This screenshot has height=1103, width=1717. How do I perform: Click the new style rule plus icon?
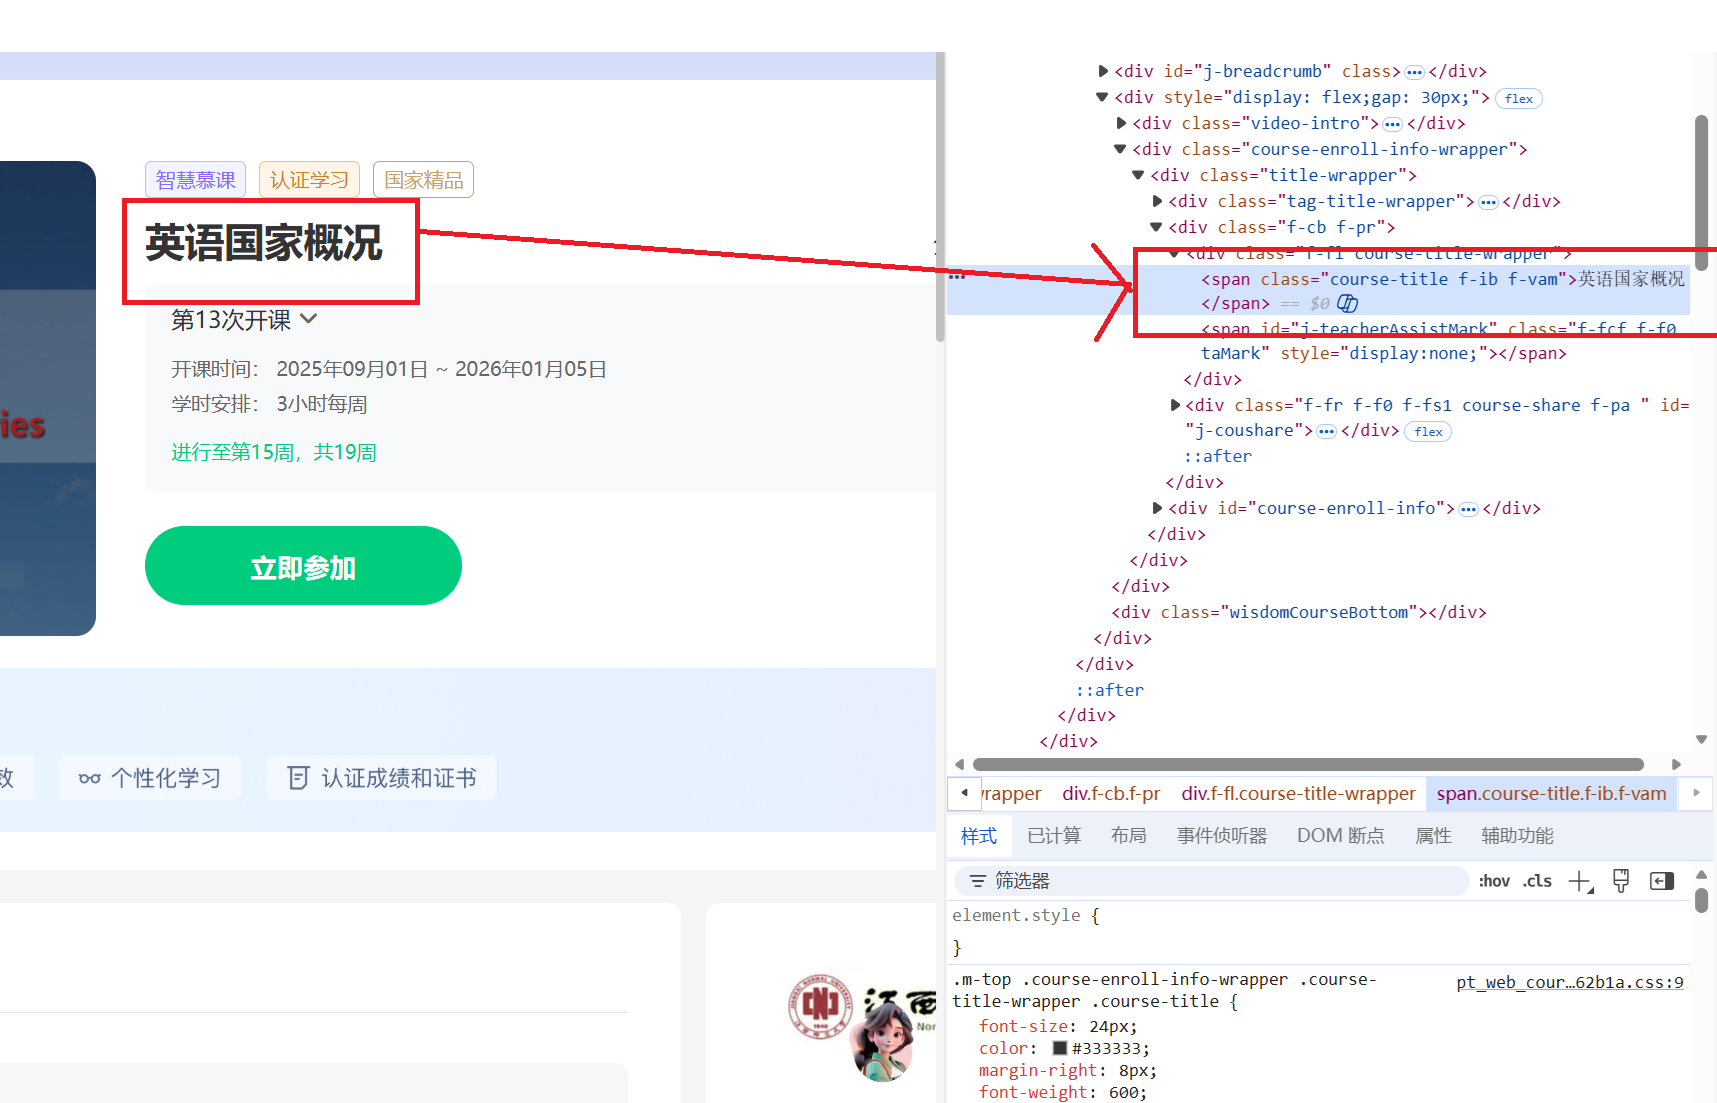pyautogui.click(x=1579, y=881)
